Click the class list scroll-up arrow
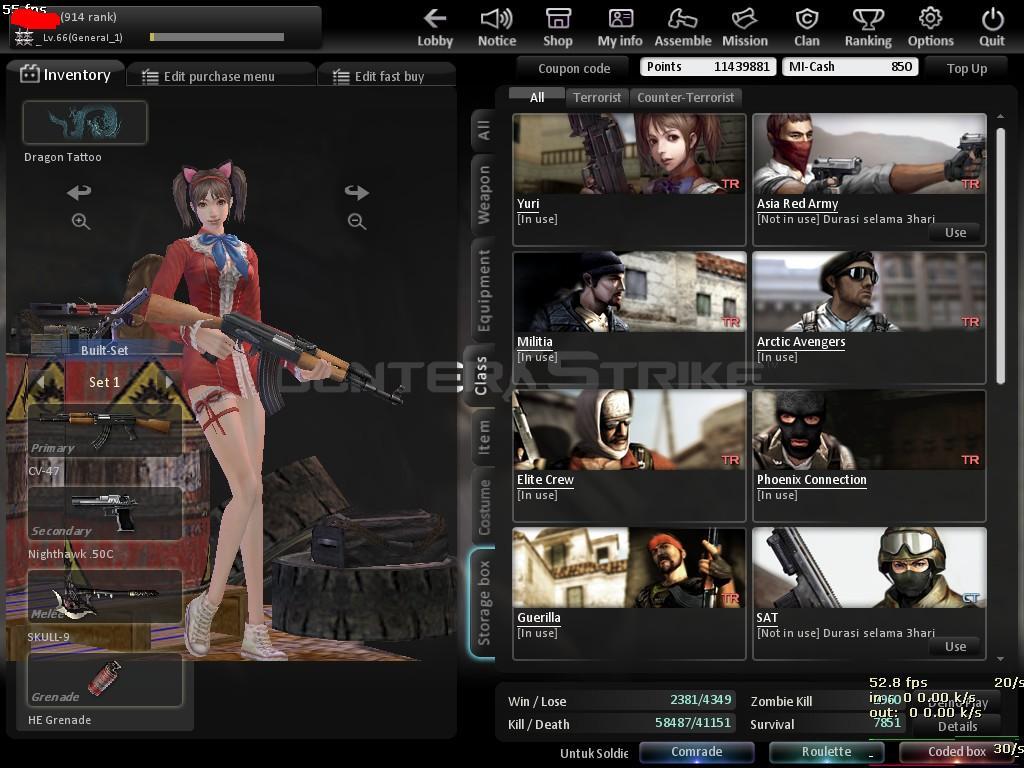Screen dimensions: 1024x768 tap(1000, 116)
